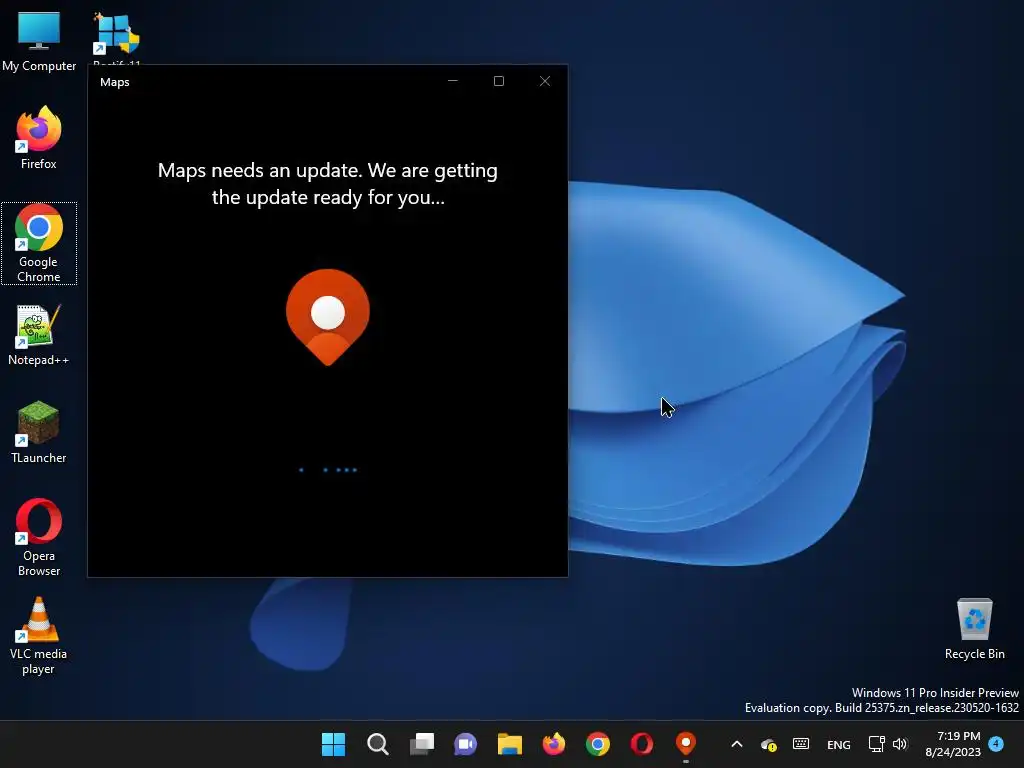
Task: Show hidden system tray icons
Action: click(737, 744)
